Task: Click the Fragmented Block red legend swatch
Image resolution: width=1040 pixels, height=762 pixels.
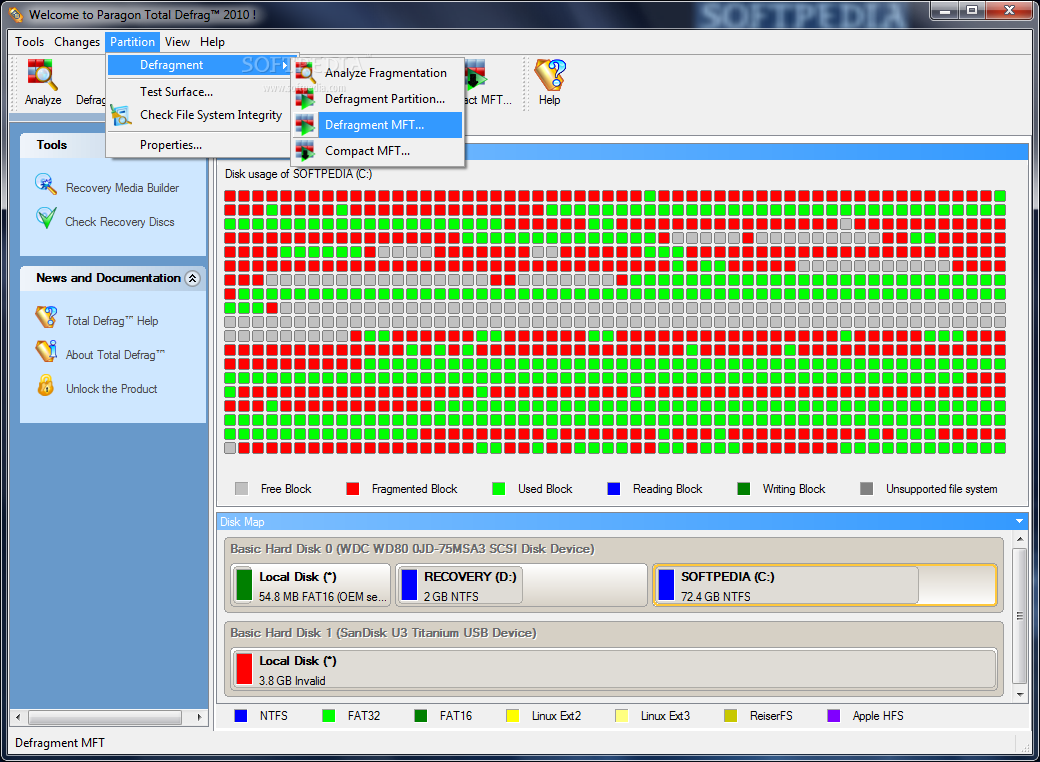Action: tap(352, 489)
